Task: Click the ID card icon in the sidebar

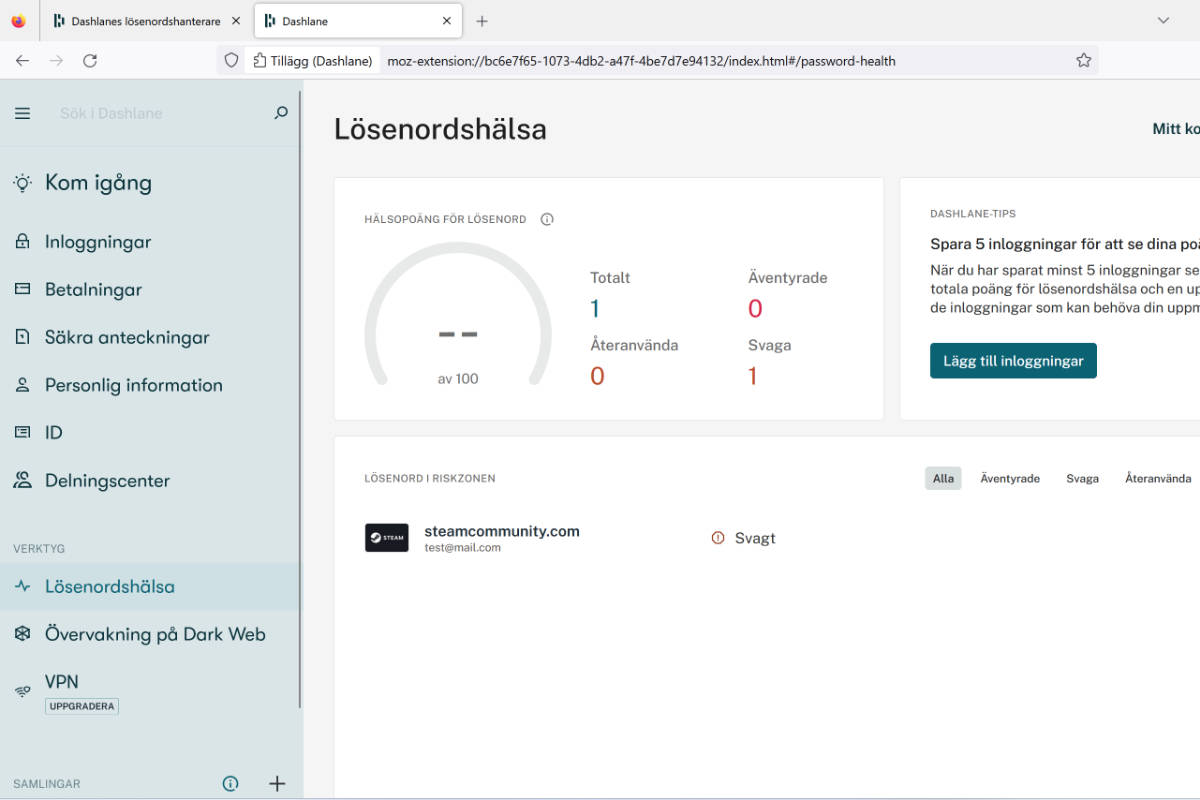Action: [22, 433]
